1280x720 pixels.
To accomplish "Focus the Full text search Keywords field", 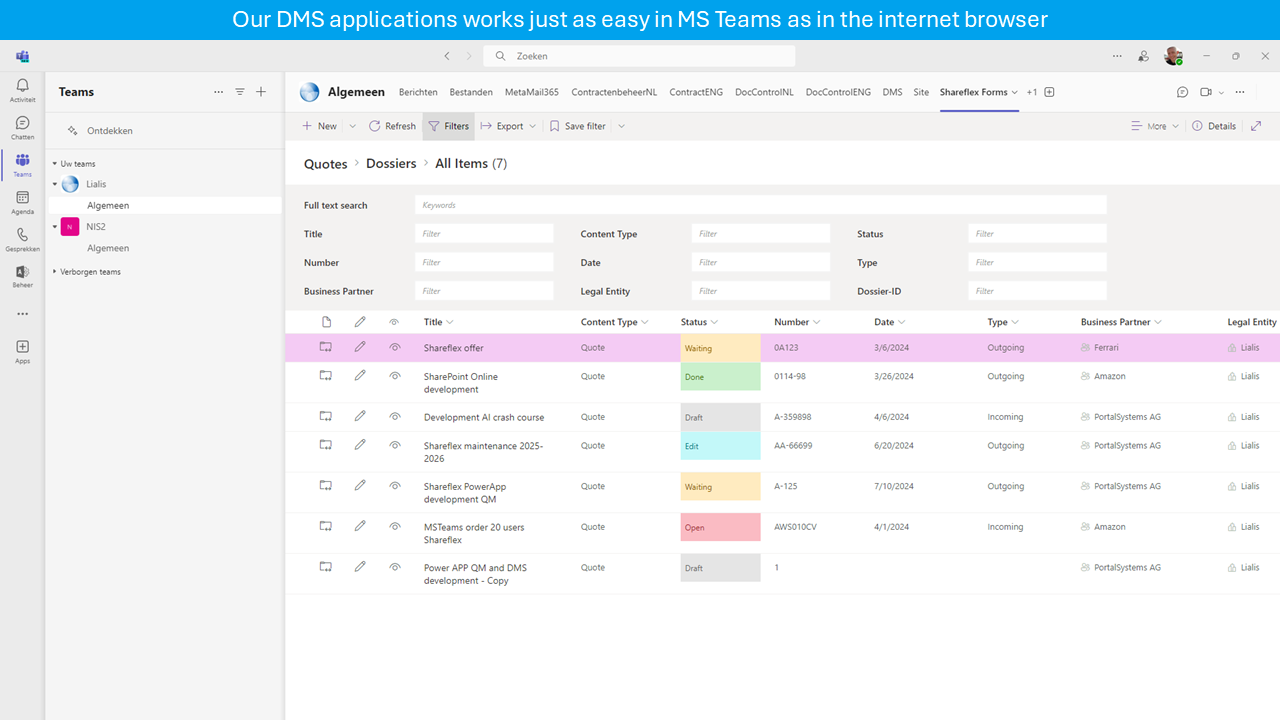I will [760, 205].
